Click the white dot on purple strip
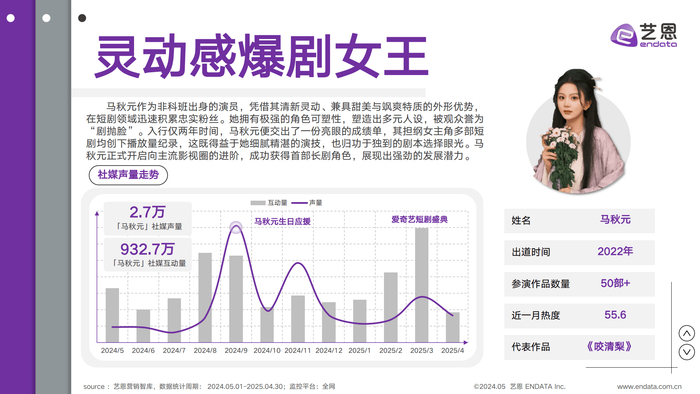Viewport: 700px width, 394px height. click(x=11, y=18)
